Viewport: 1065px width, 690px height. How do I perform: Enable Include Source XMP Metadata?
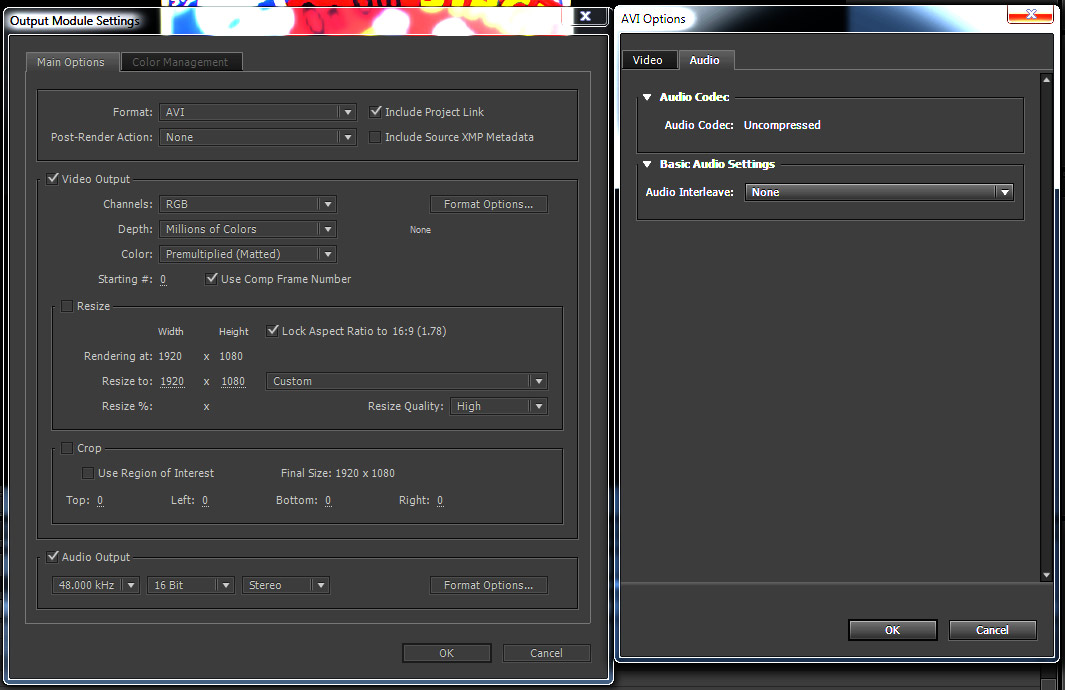(x=375, y=137)
